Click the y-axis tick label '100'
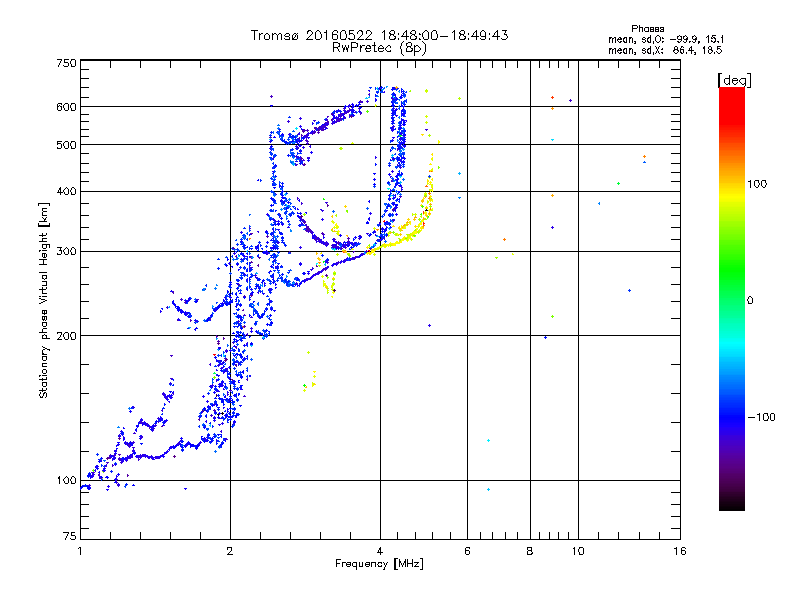Screen dimensions: 800x600 coord(66,480)
